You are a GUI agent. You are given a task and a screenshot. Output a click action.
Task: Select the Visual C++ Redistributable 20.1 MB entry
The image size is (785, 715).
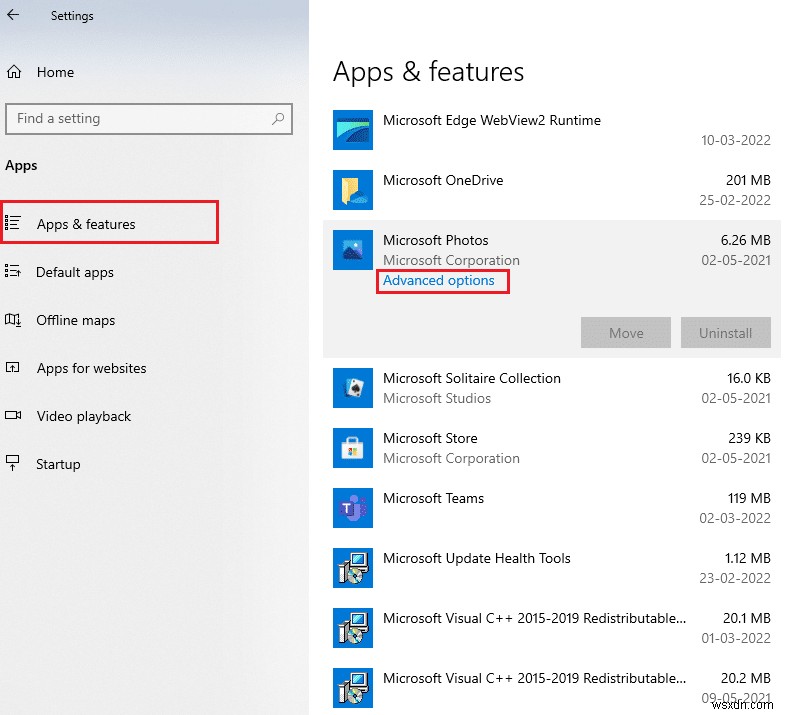tap(551, 628)
